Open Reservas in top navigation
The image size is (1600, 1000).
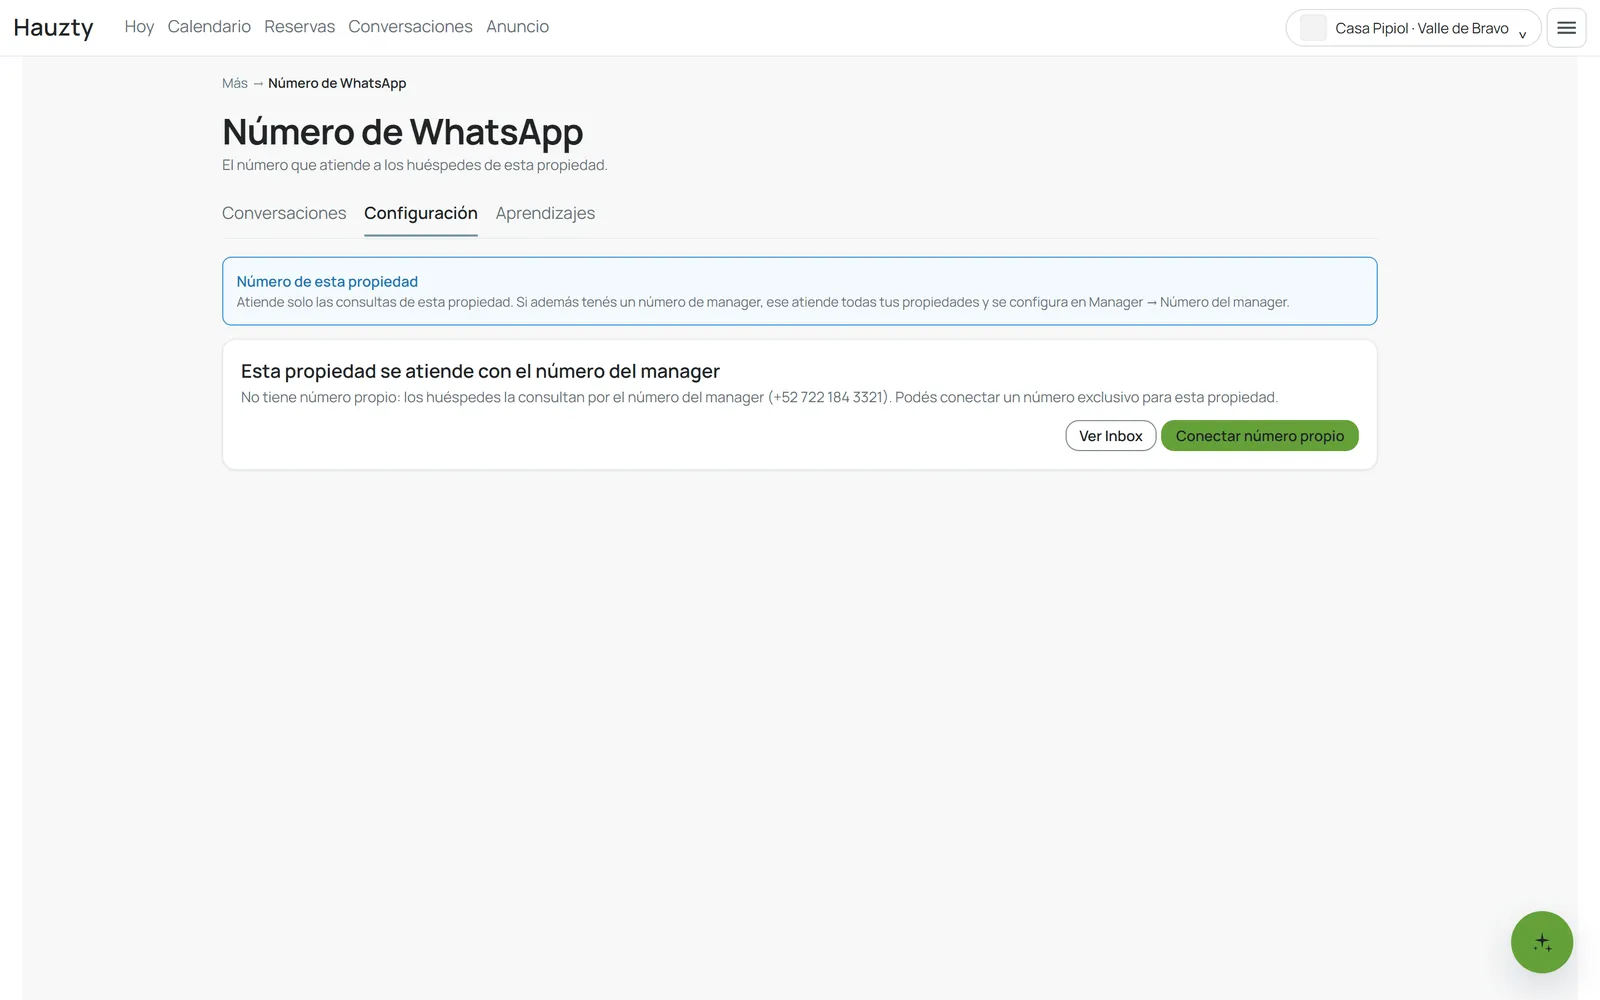coord(299,27)
